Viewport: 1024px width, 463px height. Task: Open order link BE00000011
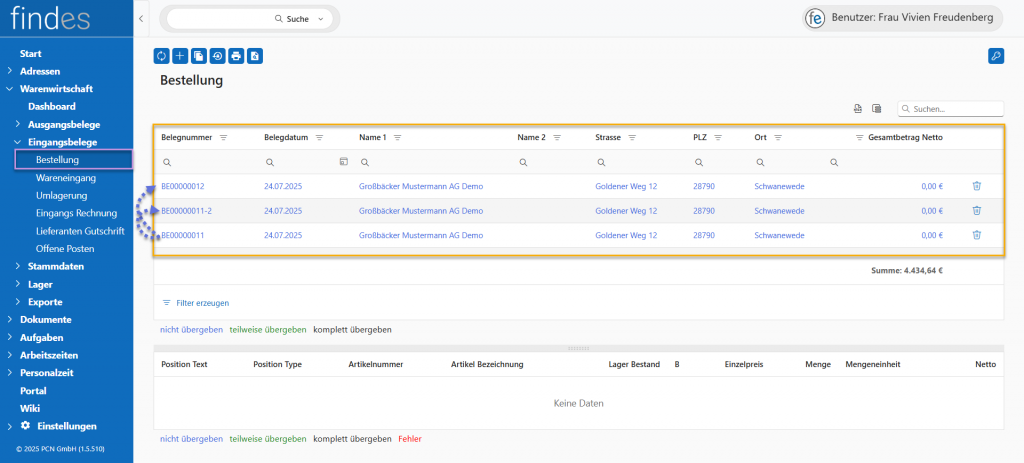183,236
